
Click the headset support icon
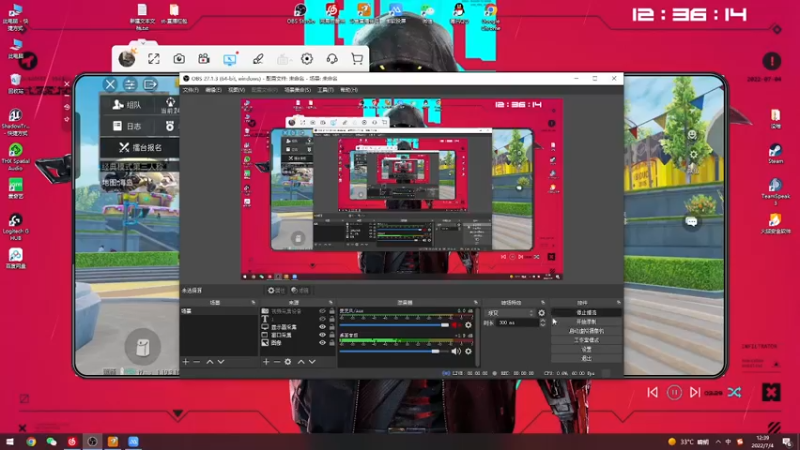point(332,59)
